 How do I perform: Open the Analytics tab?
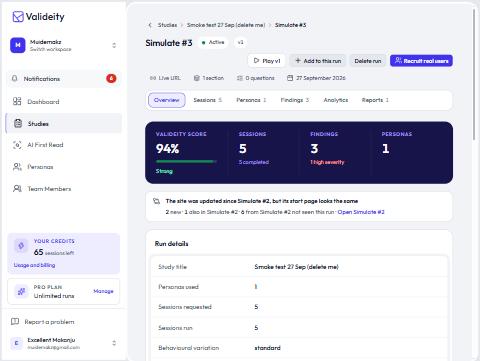tap(336, 100)
